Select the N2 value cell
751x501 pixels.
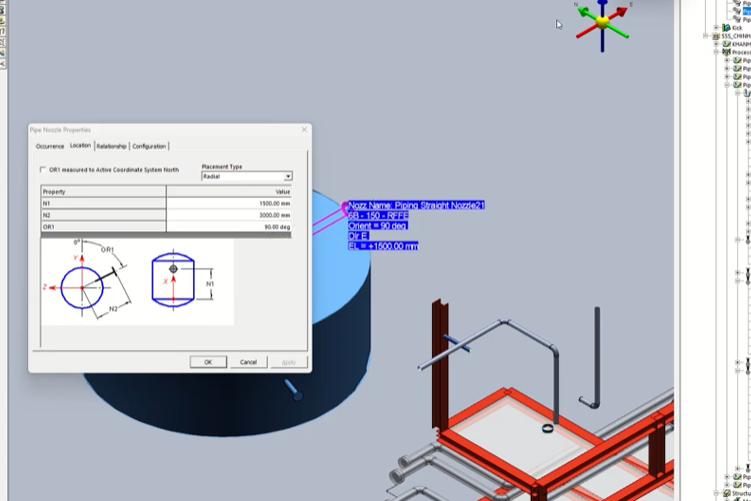[x=229, y=215]
